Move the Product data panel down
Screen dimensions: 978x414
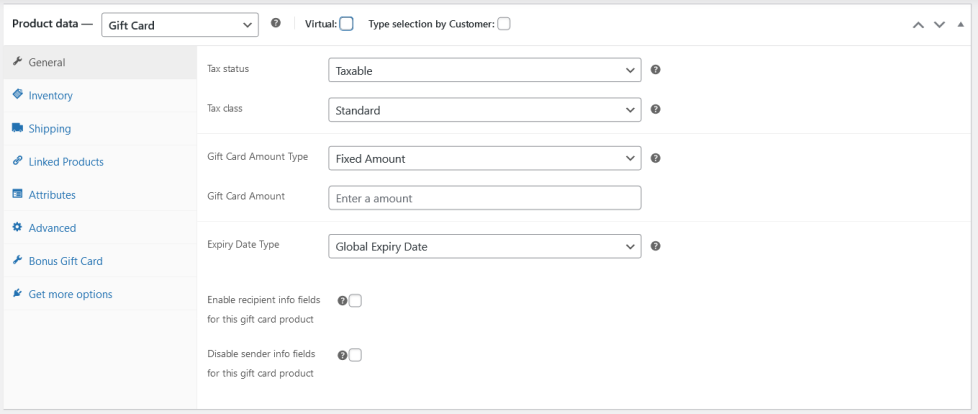point(939,25)
